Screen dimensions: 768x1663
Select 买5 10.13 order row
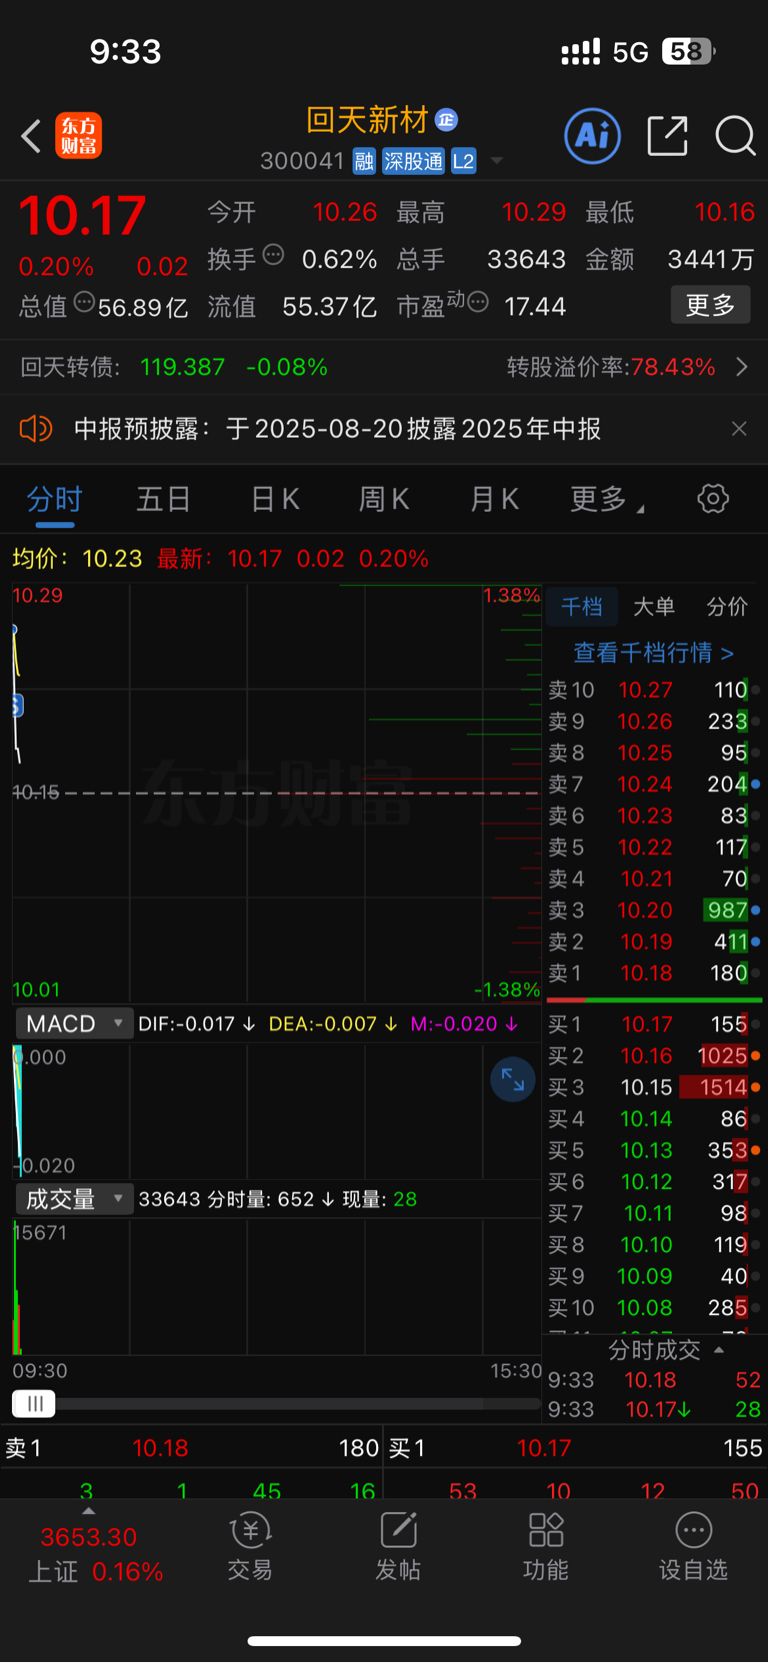tap(655, 1150)
